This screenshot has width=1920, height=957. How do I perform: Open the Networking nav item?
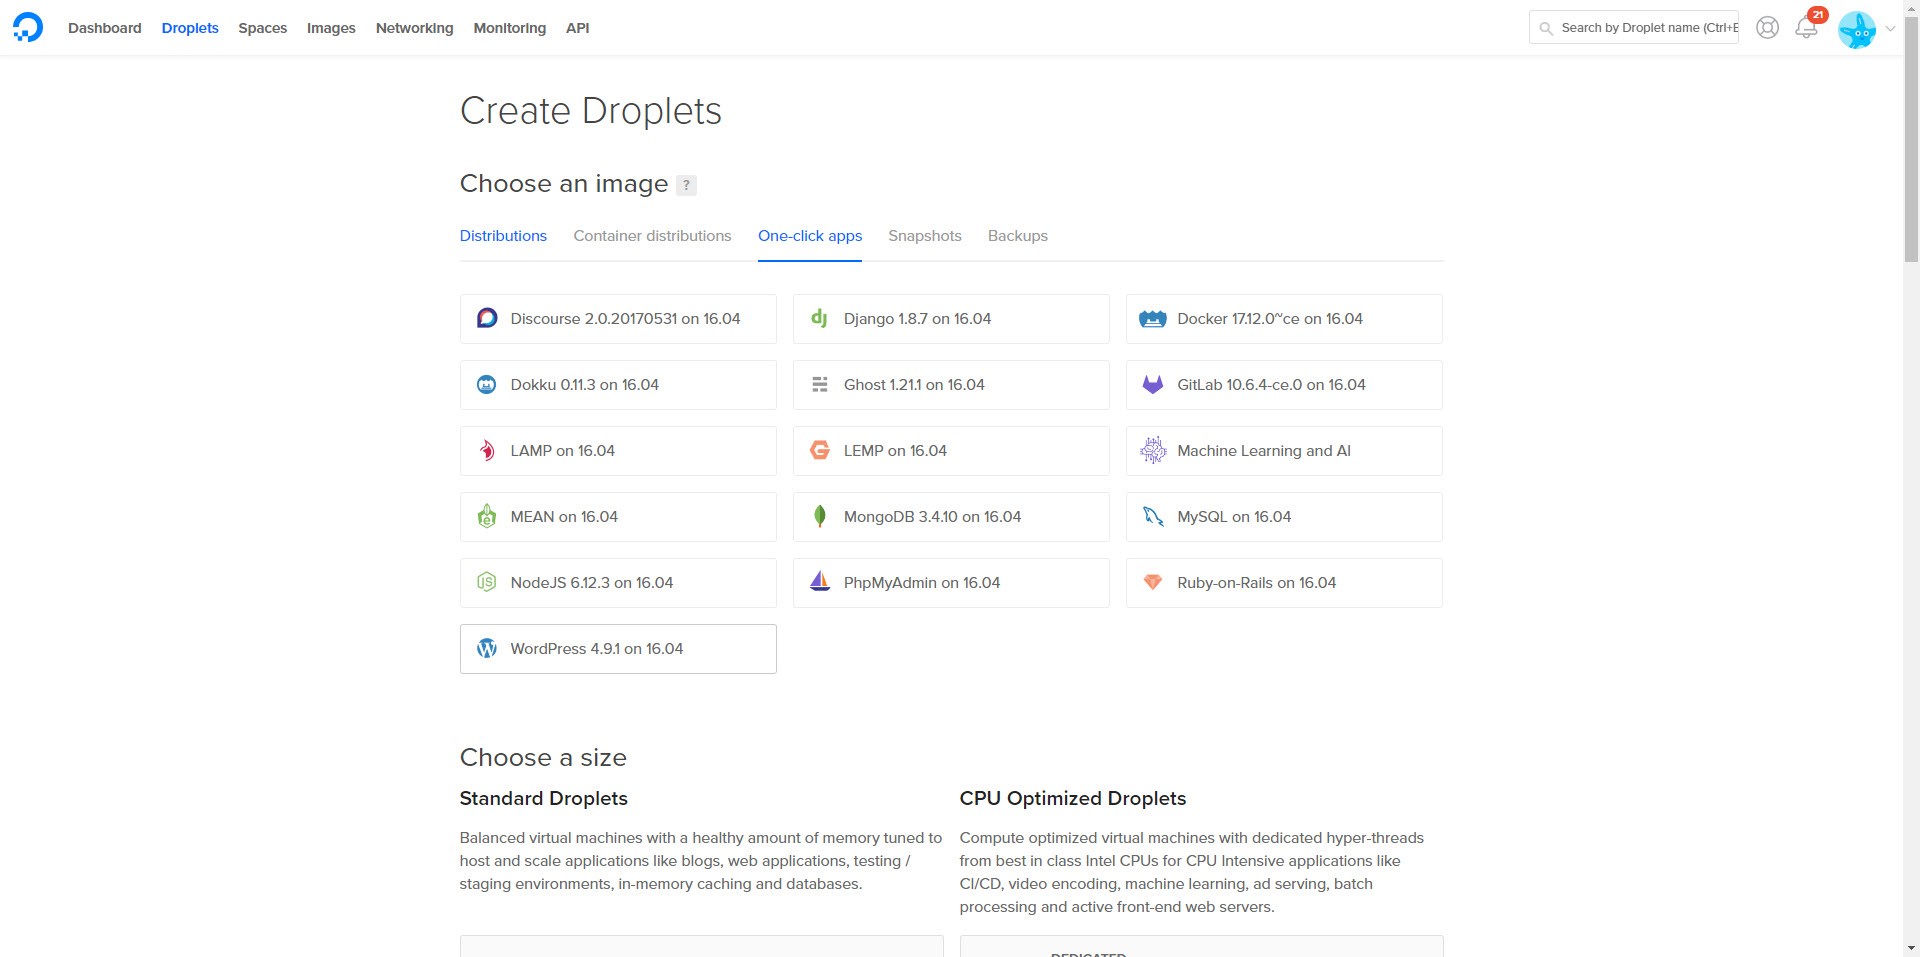[415, 28]
